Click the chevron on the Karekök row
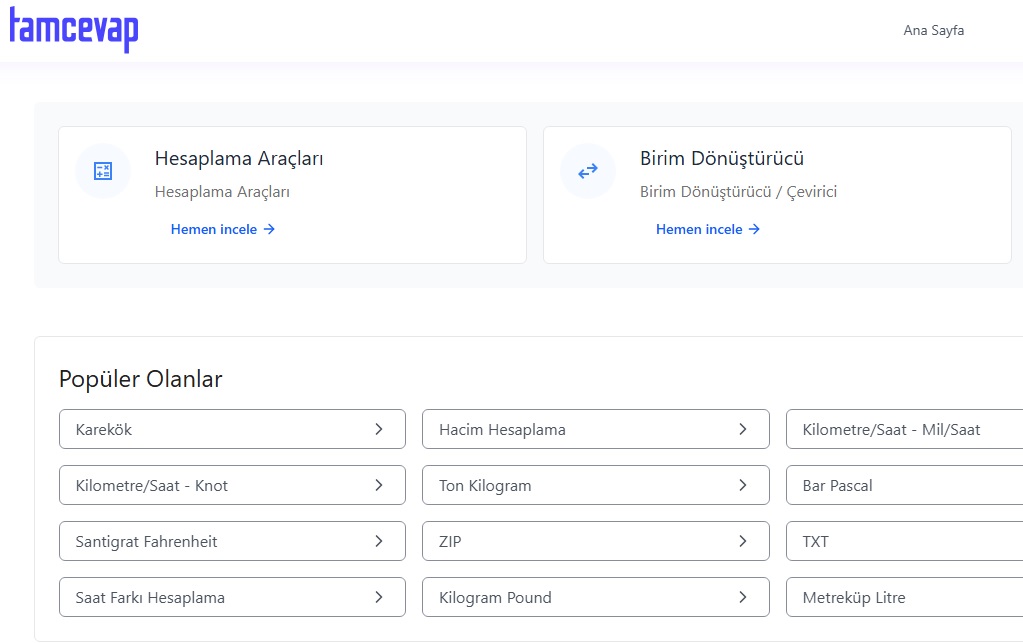Screen dimensions: 1023x644 [379, 429]
